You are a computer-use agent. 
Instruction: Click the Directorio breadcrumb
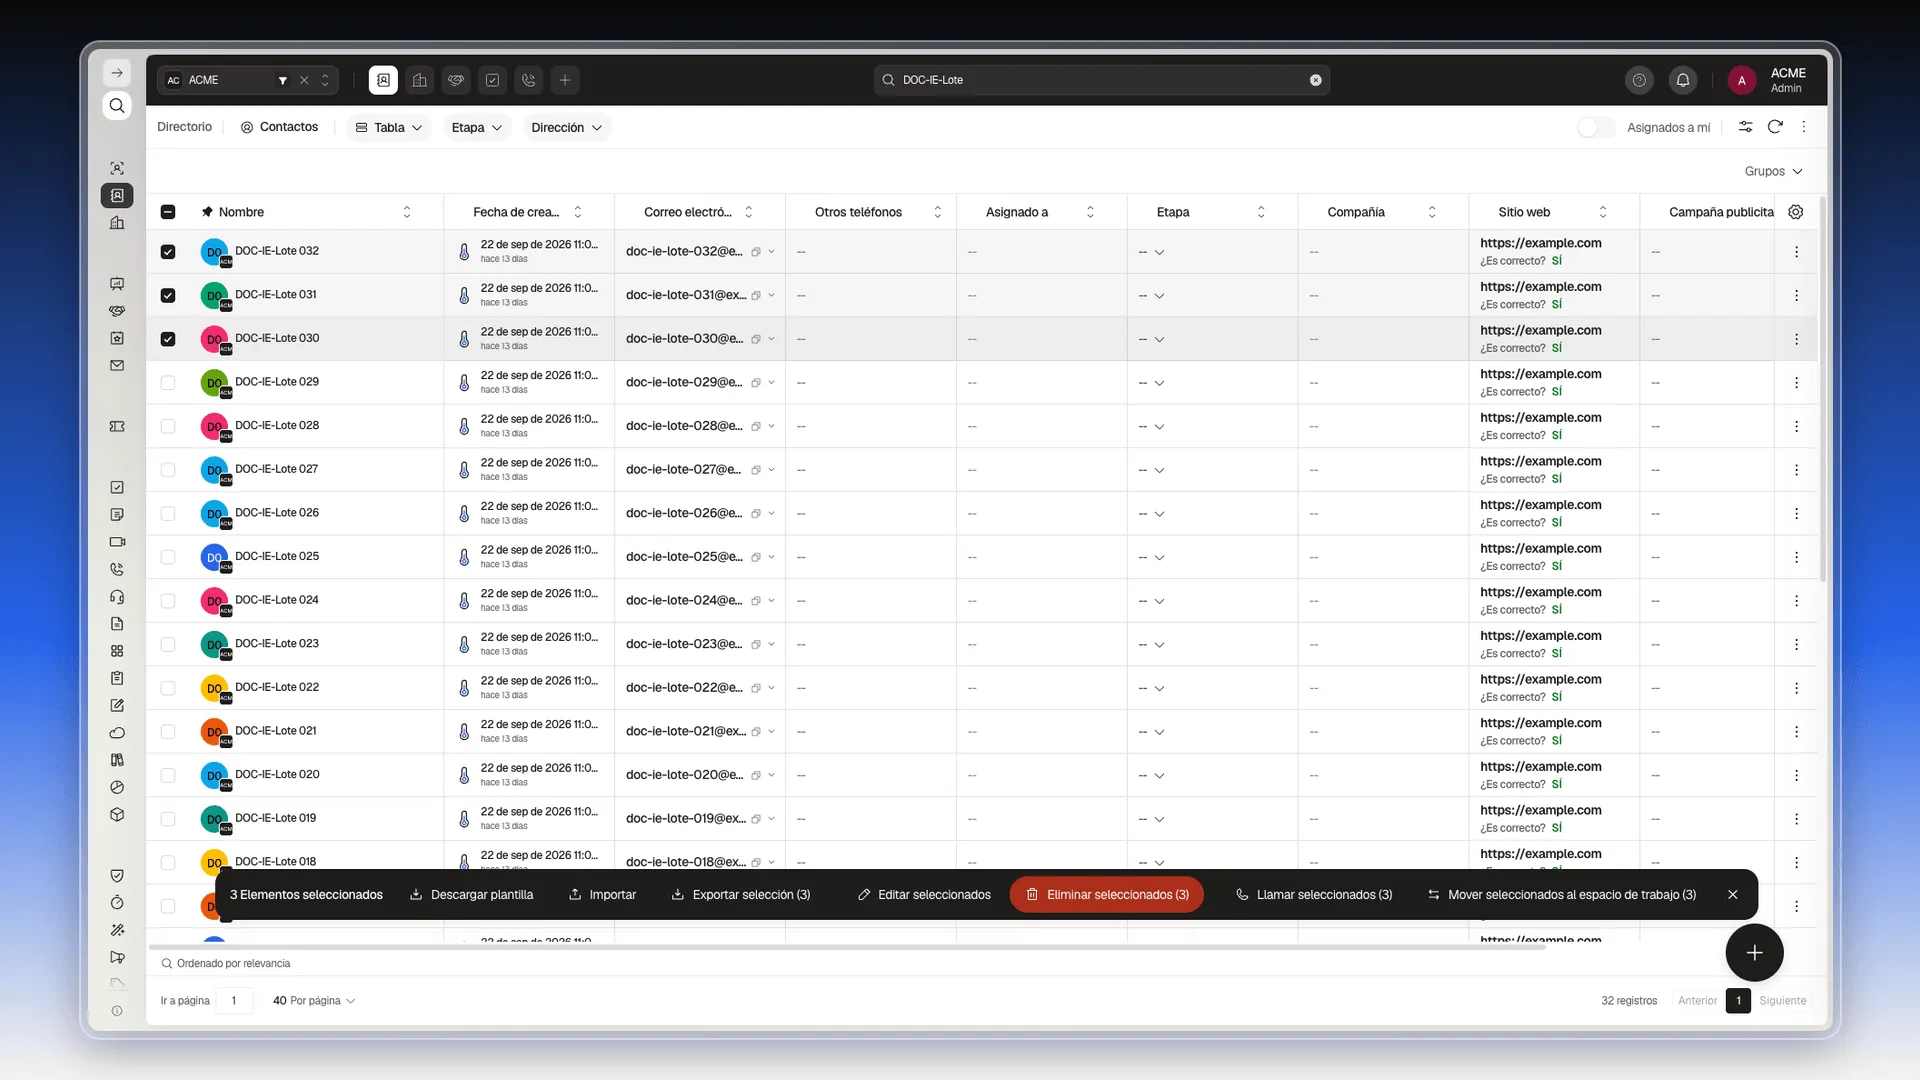(185, 127)
